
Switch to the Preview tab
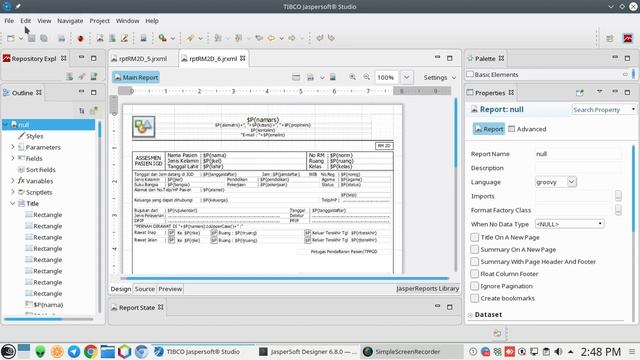(x=170, y=289)
